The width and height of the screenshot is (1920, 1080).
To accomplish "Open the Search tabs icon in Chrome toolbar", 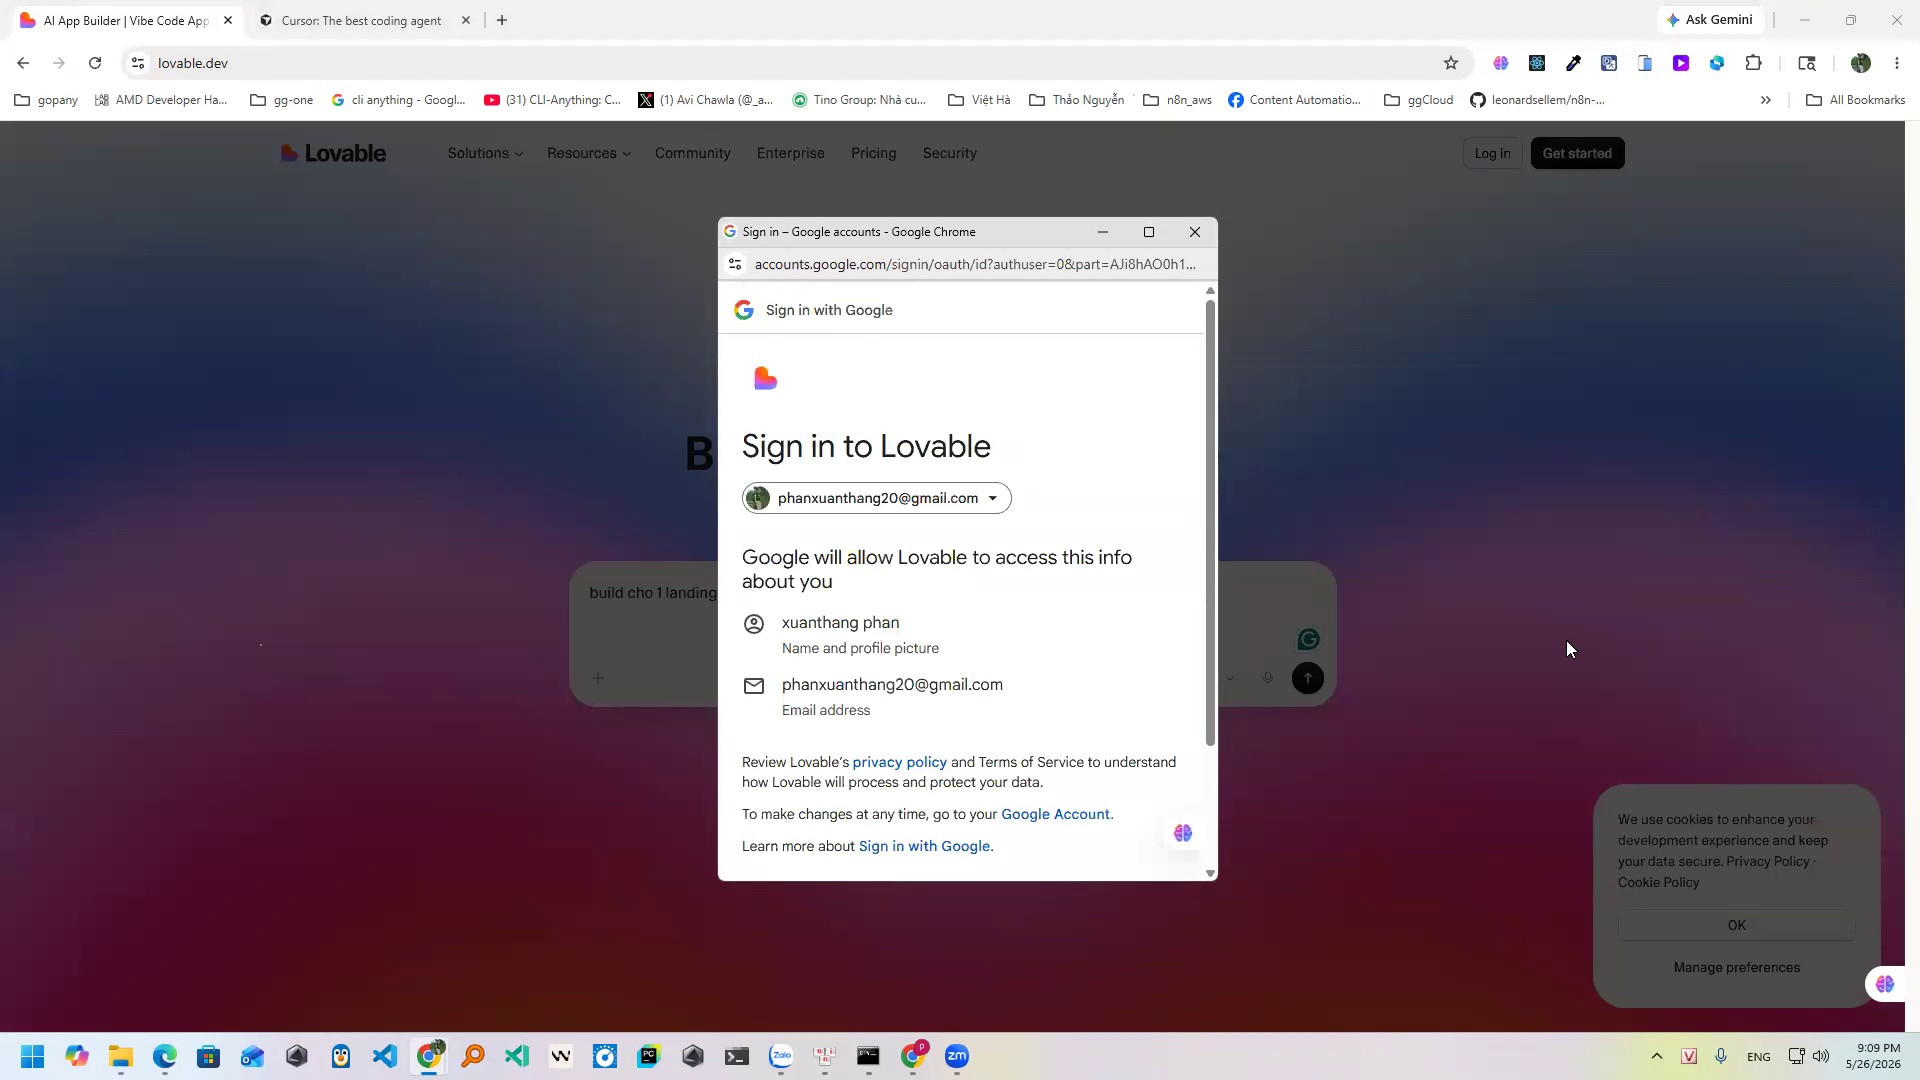I will [x=1807, y=63].
